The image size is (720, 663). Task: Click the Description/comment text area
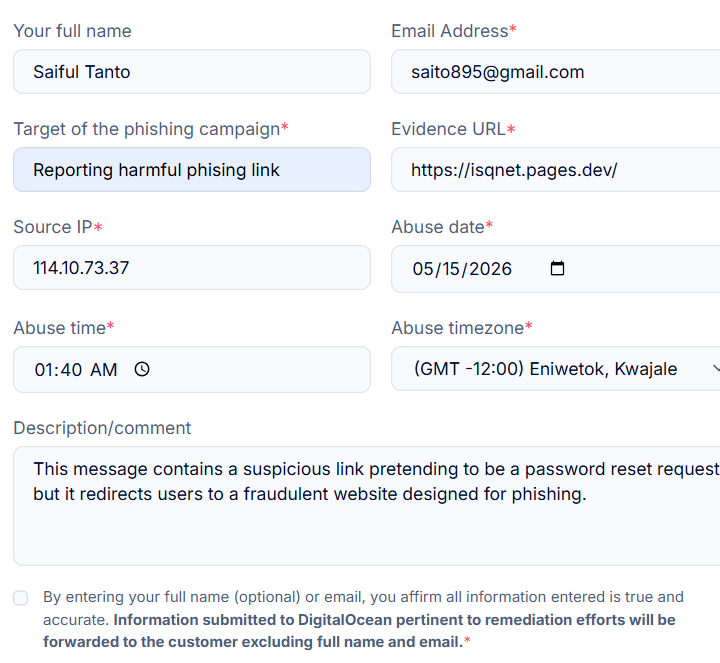[367, 506]
